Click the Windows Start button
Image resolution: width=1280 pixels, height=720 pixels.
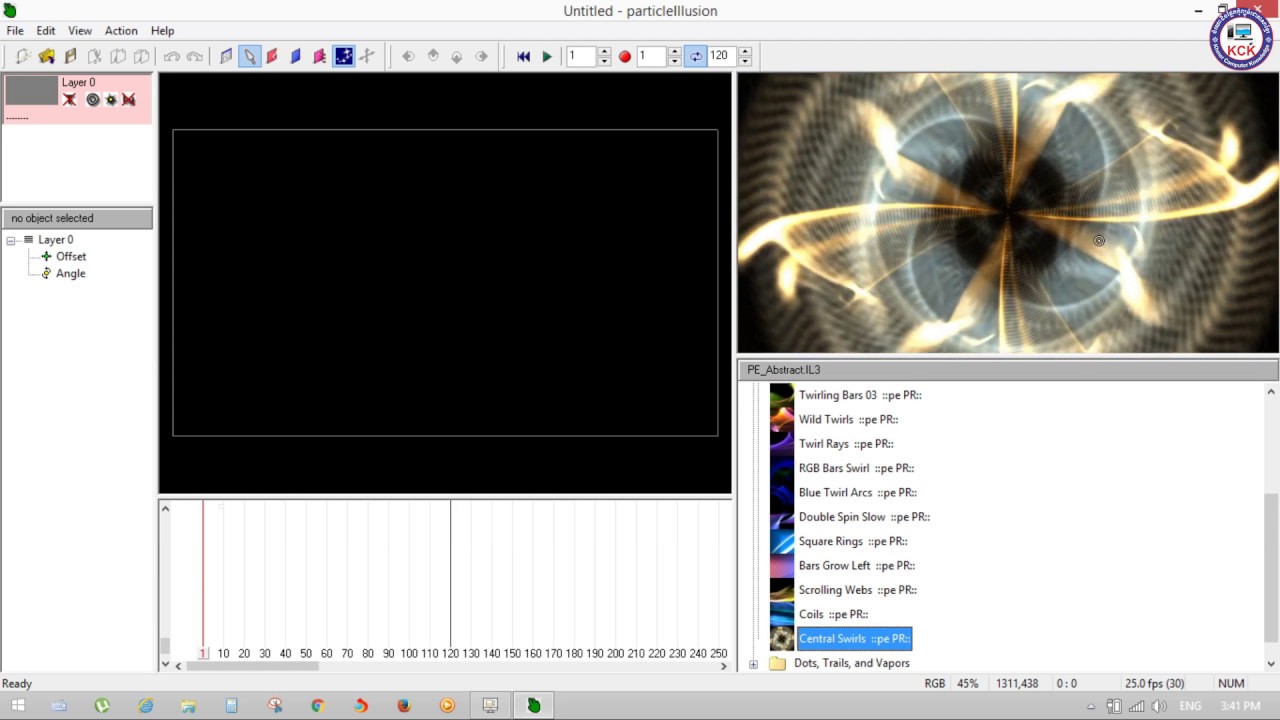18,706
